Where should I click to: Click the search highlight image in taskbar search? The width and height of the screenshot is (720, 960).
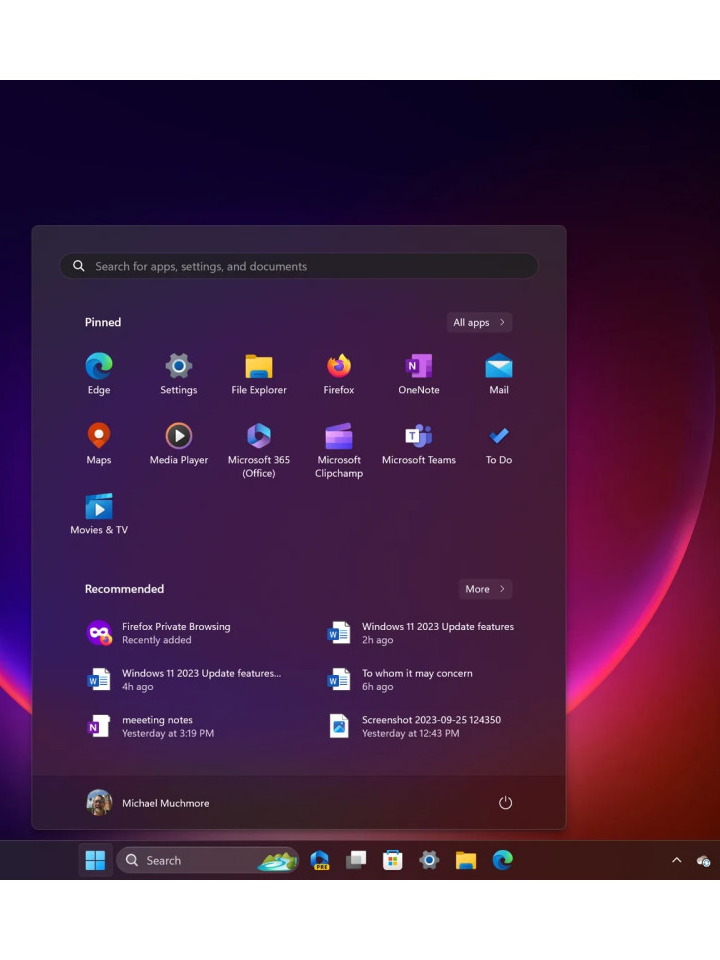click(277, 861)
